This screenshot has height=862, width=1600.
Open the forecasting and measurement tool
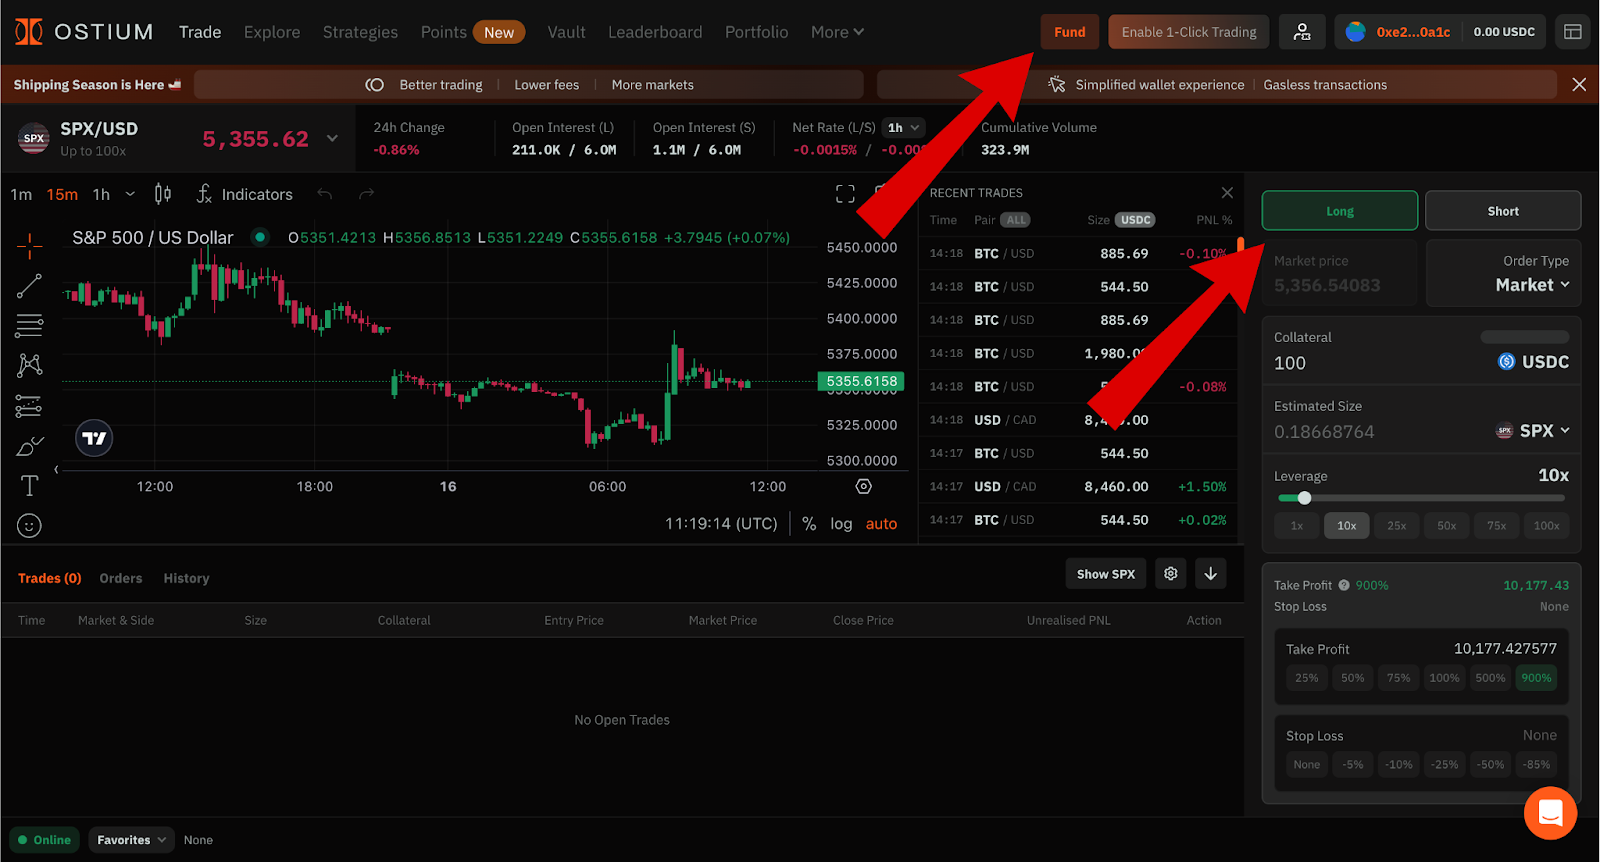click(x=29, y=406)
